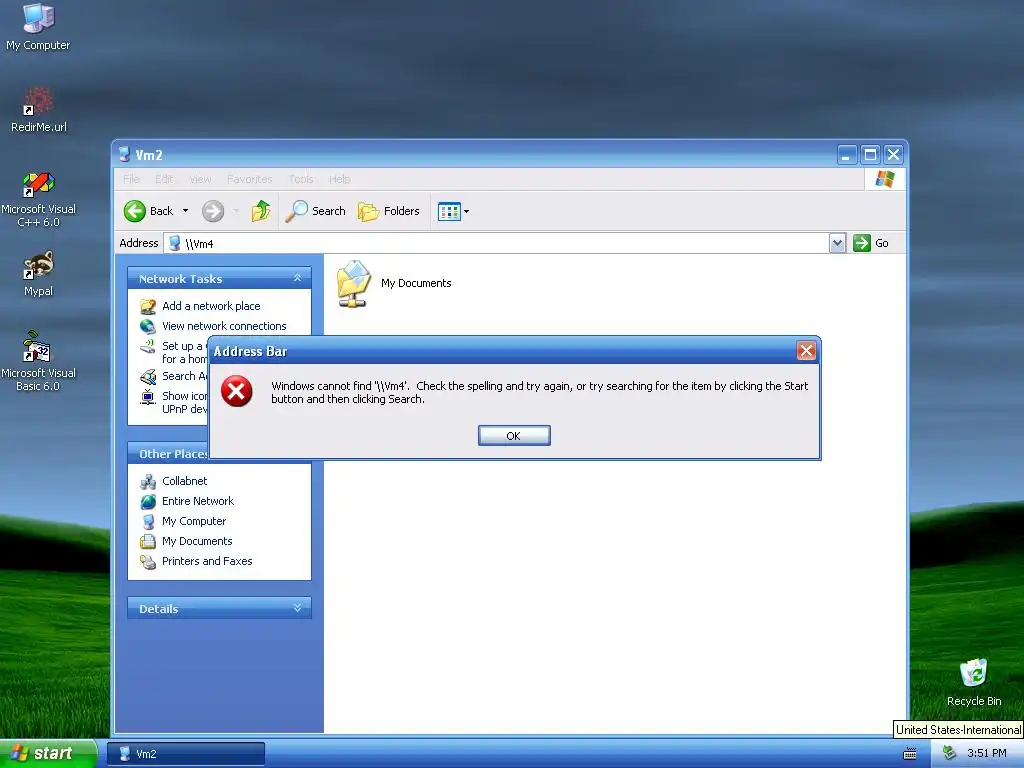Click the red error icon in the dialog
Screen dimensions: 1024x768
tap(236, 391)
